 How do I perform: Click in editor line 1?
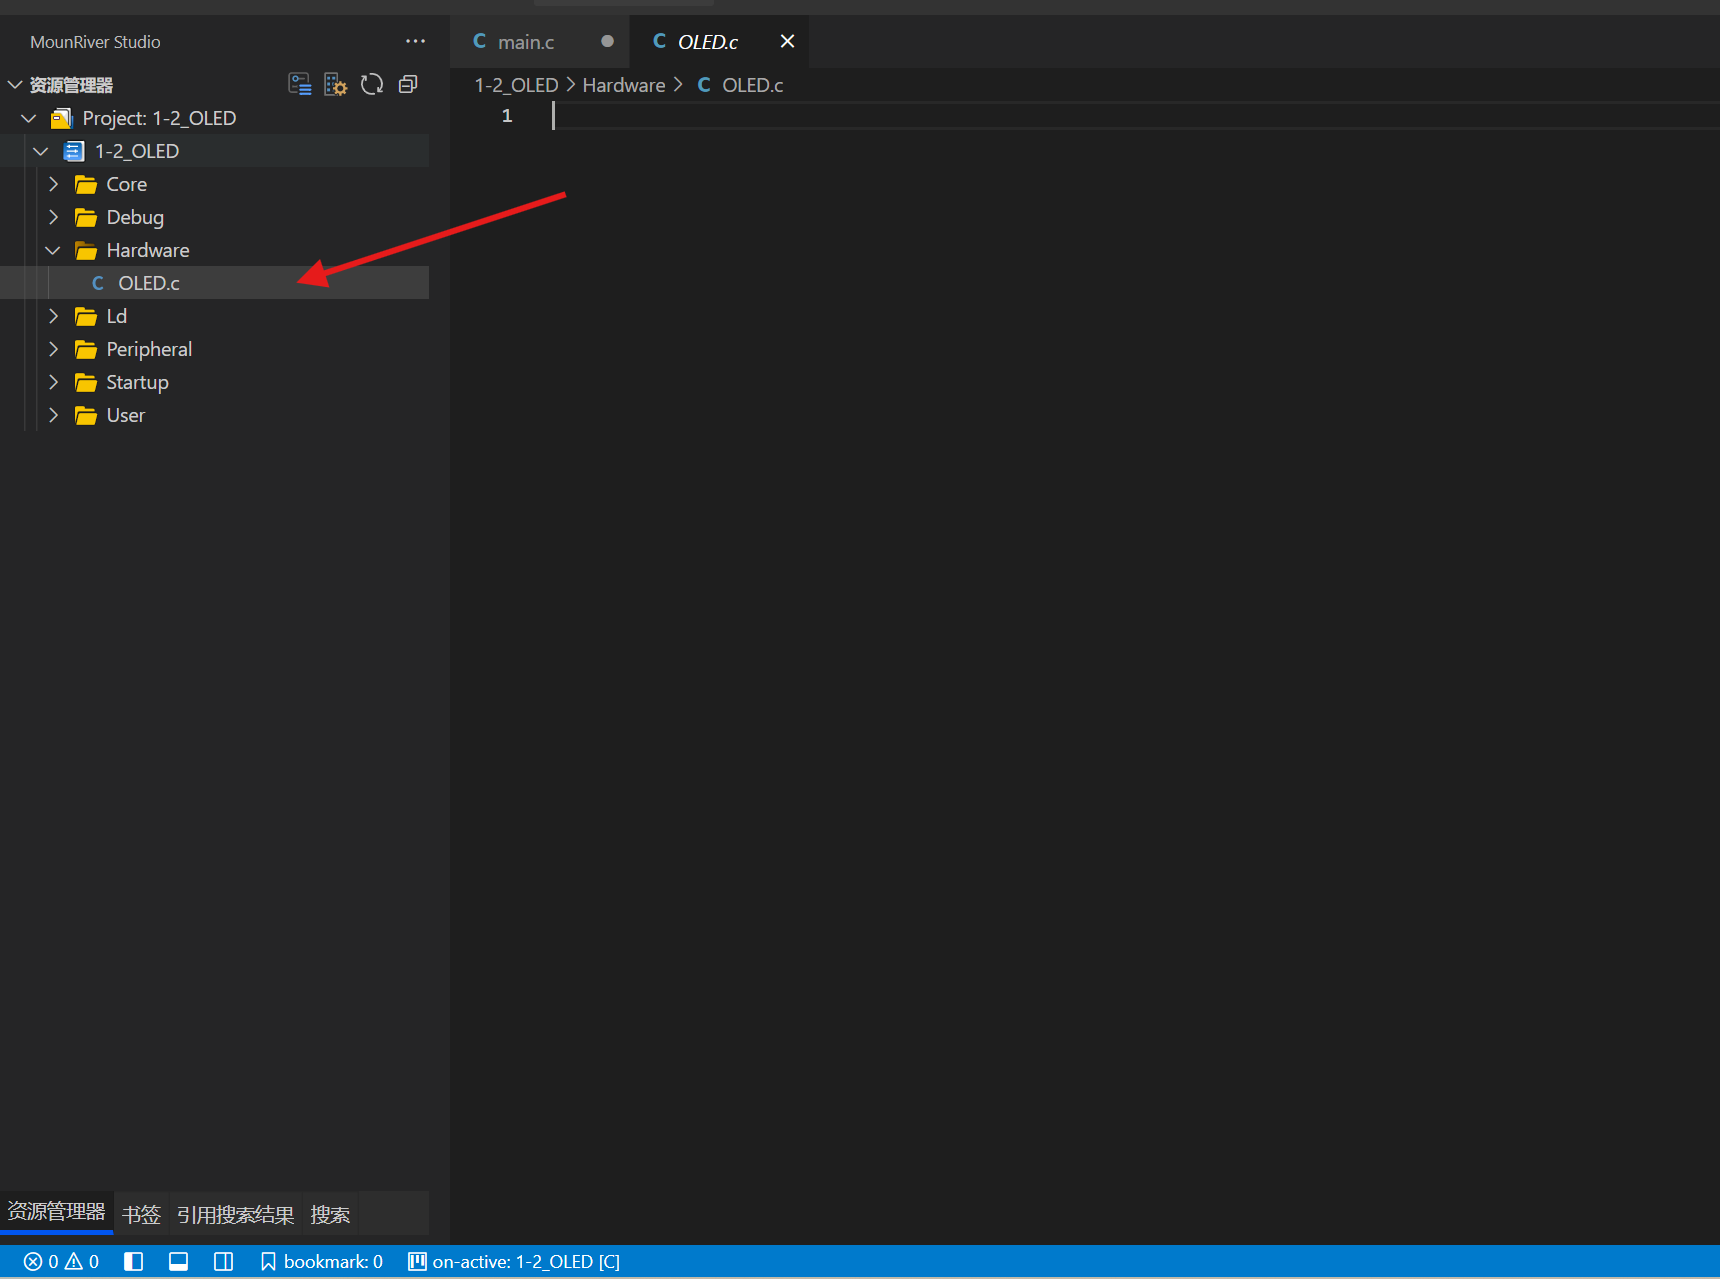click(x=1135, y=116)
